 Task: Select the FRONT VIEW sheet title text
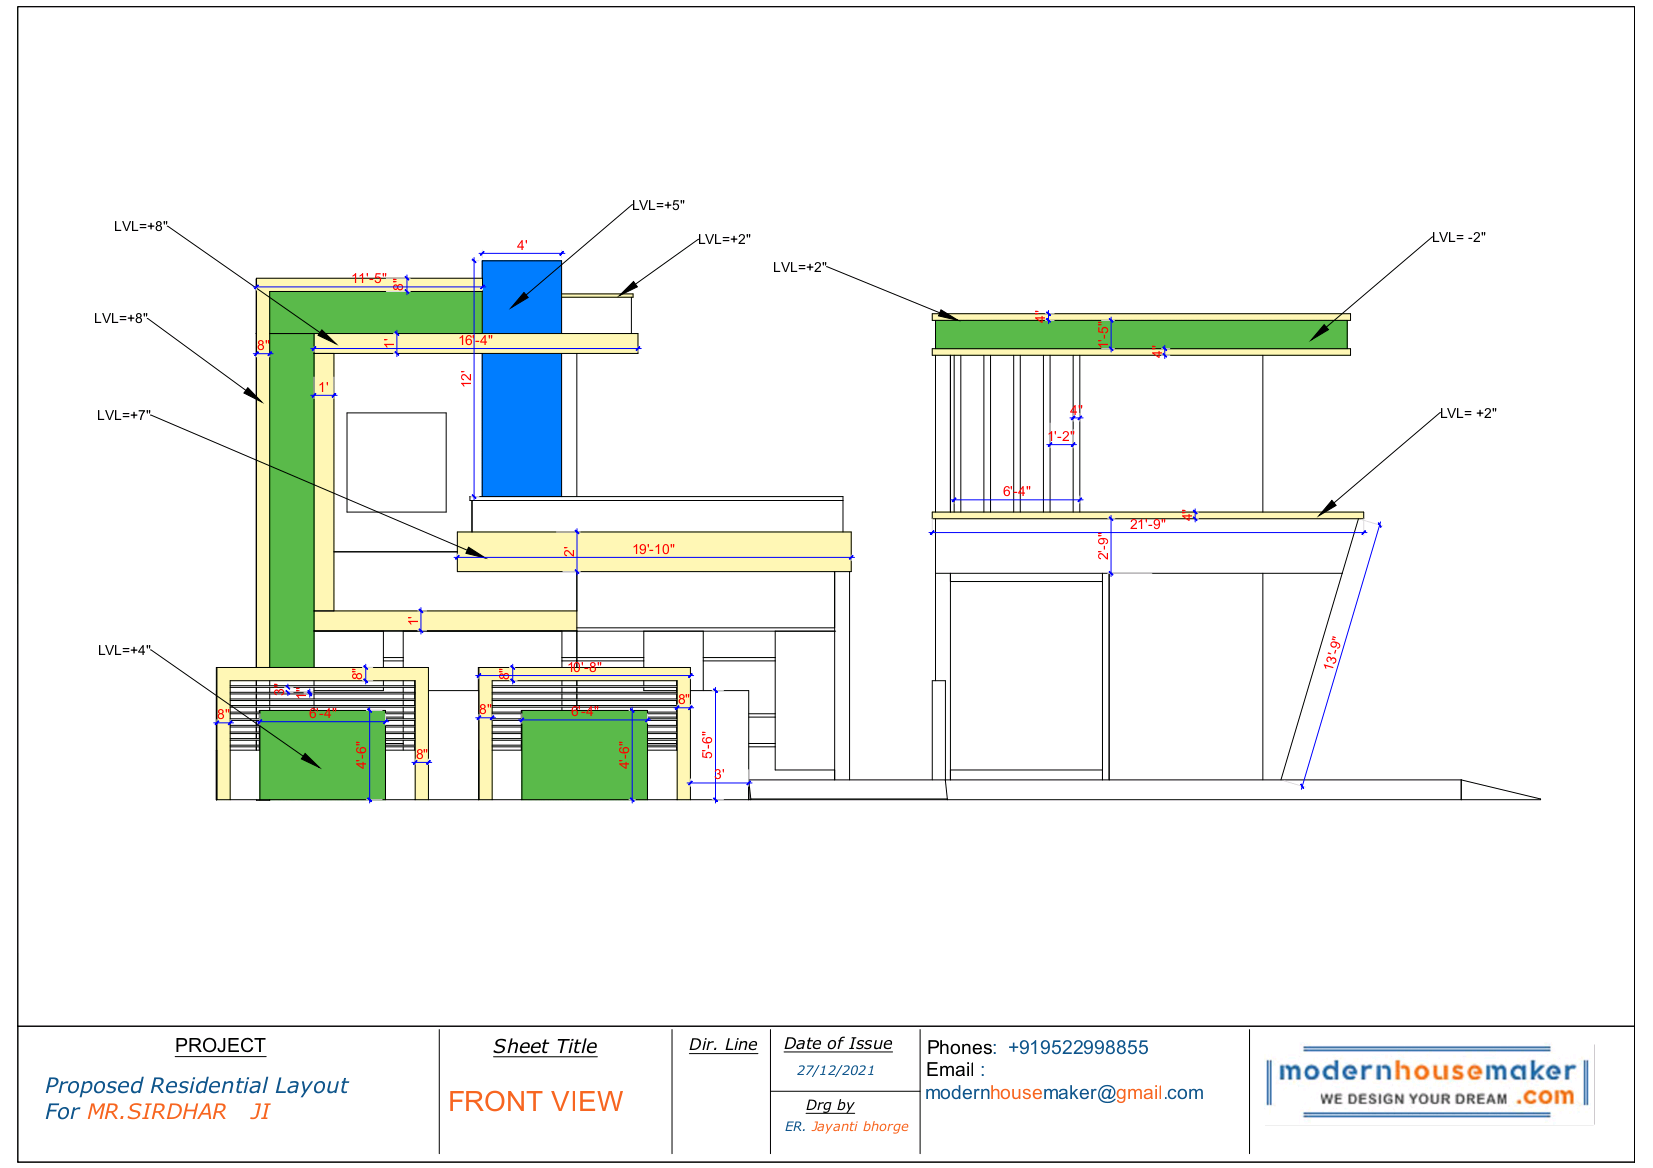tap(535, 1101)
